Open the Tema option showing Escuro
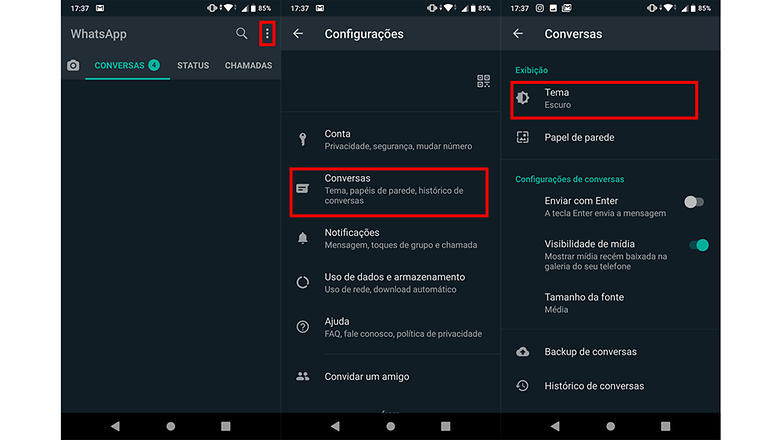The width and height of the screenshot is (782, 440). pyautogui.click(x=604, y=100)
